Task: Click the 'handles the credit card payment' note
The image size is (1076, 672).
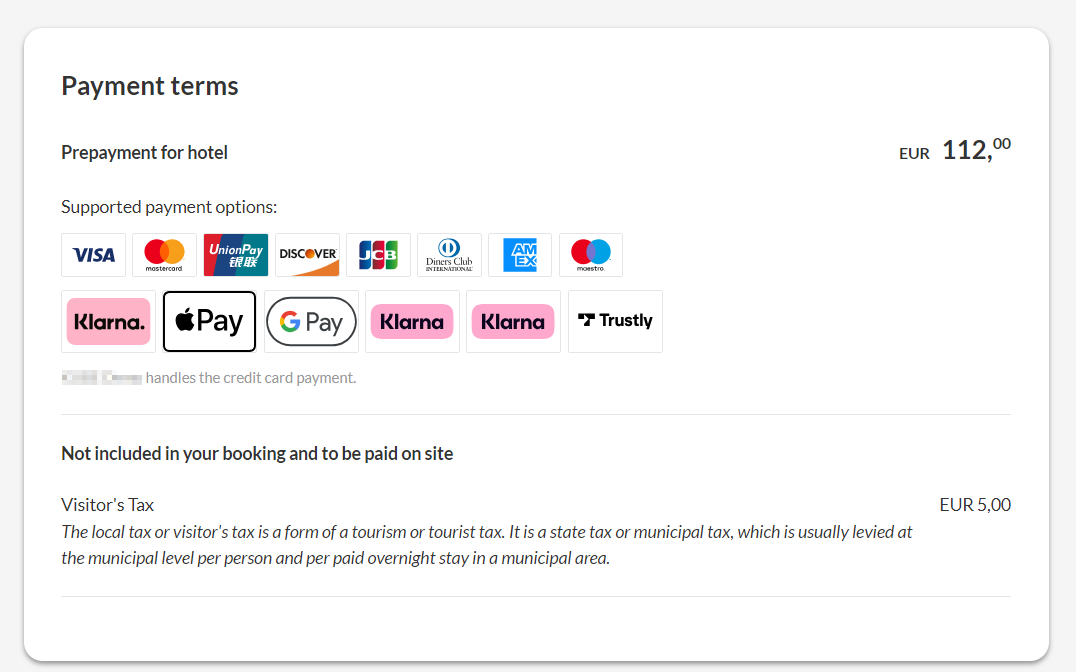Action: click(250, 378)
